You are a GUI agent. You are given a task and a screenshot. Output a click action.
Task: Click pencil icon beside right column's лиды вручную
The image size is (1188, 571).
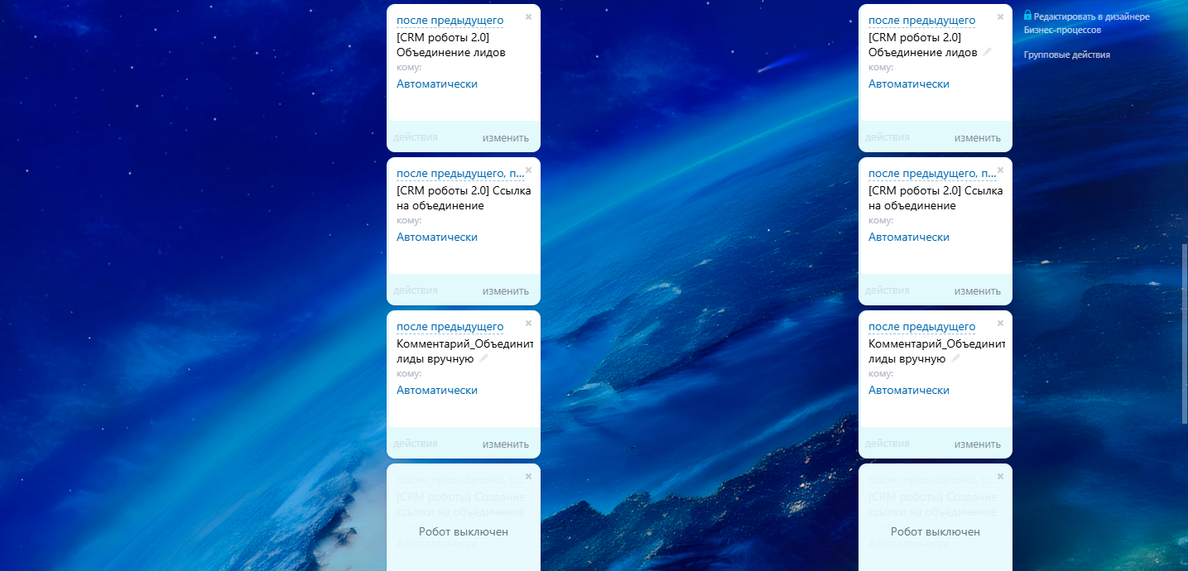[x=955, y=359]
